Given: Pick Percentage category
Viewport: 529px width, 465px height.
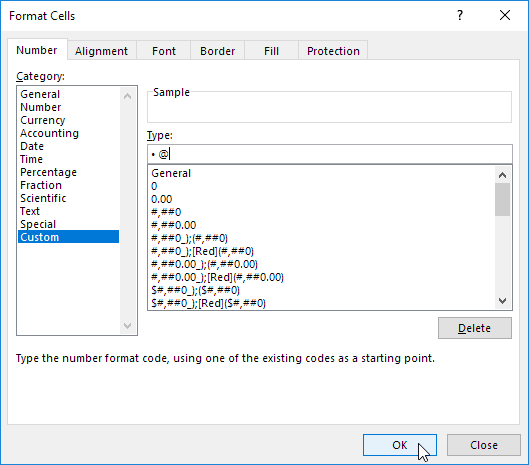Looking at the screenshot, I should point(68,172).
